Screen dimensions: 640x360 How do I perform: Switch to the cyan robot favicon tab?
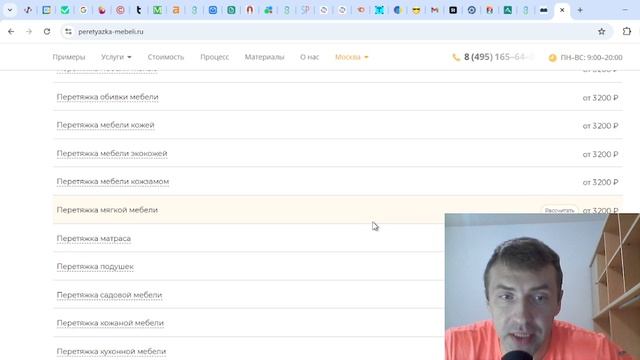[379, 10]
